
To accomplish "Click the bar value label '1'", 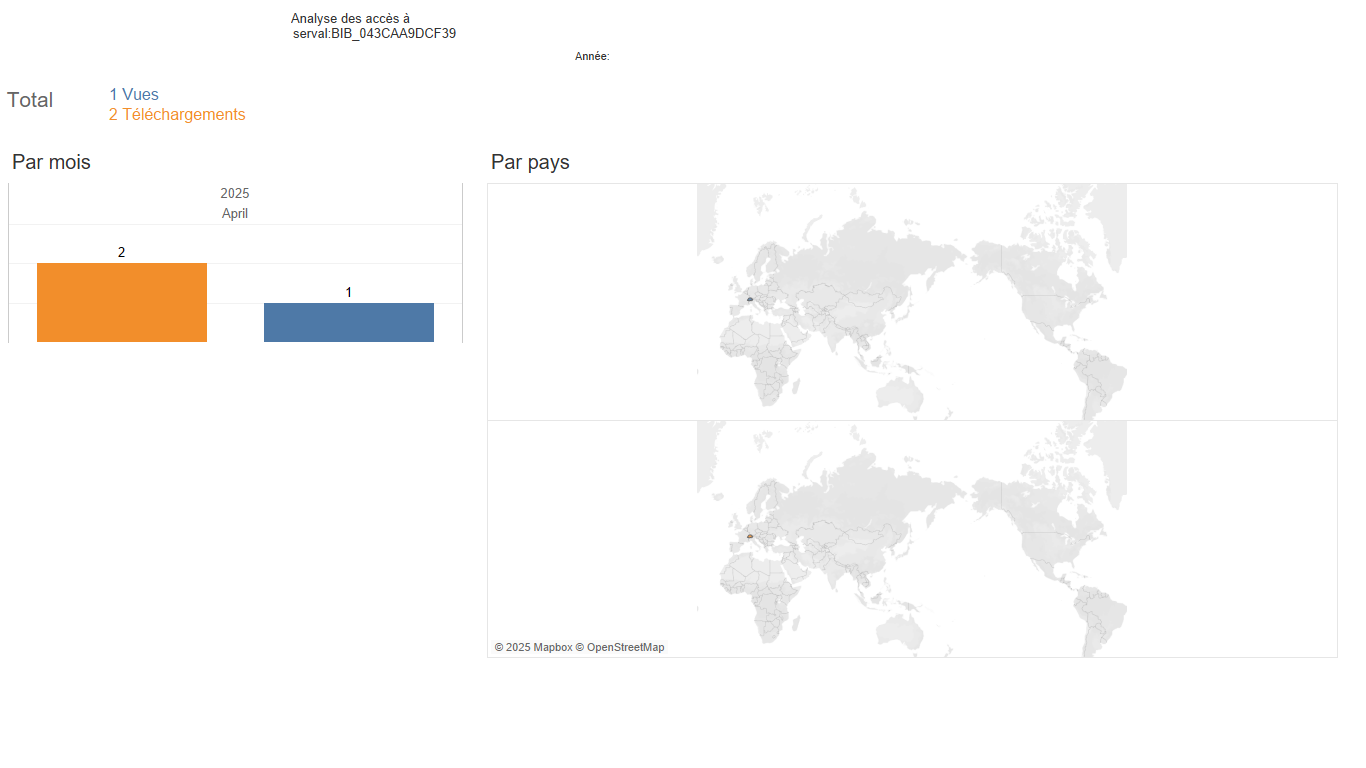I will [349, 292].
